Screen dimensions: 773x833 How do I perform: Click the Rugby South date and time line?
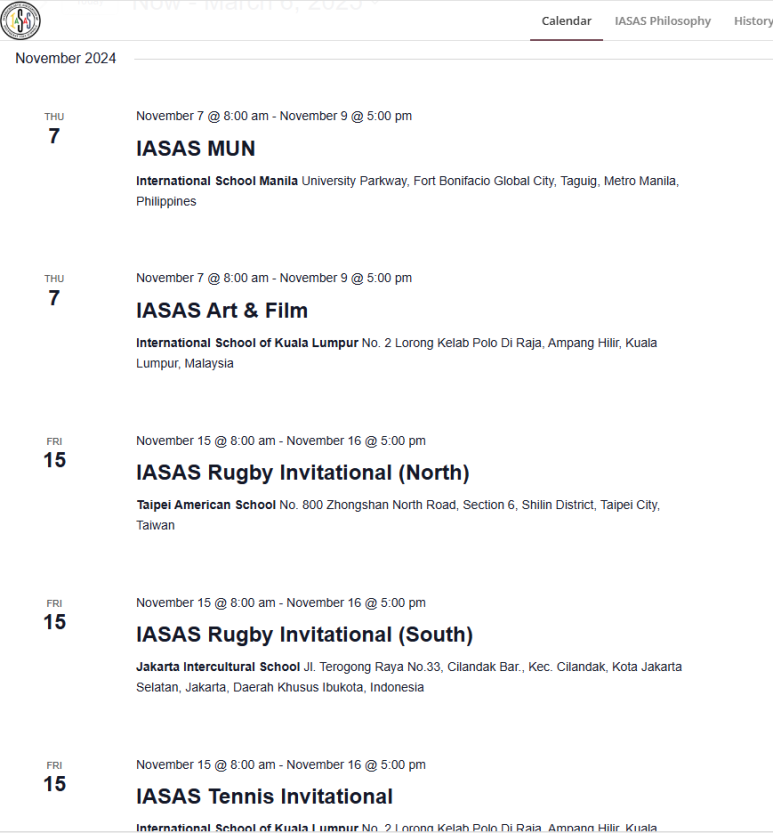[x=281, y=602]
